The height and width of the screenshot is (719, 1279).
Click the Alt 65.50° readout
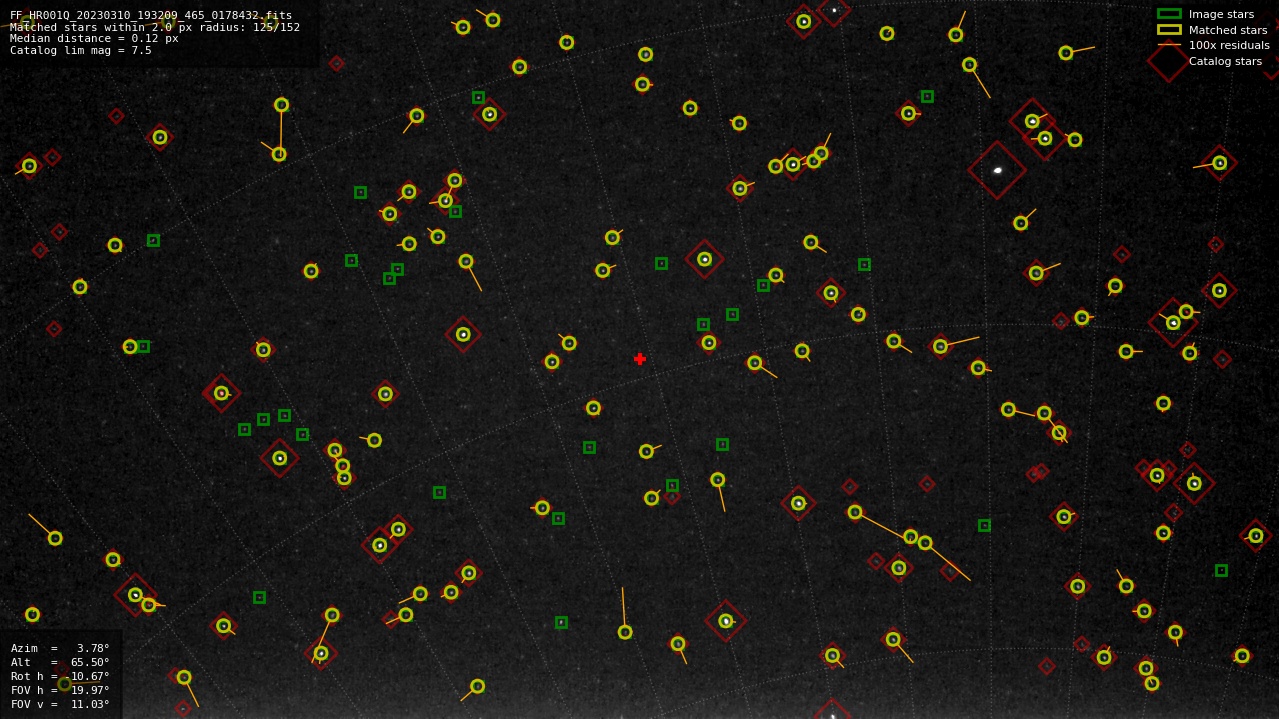(60, 662)
